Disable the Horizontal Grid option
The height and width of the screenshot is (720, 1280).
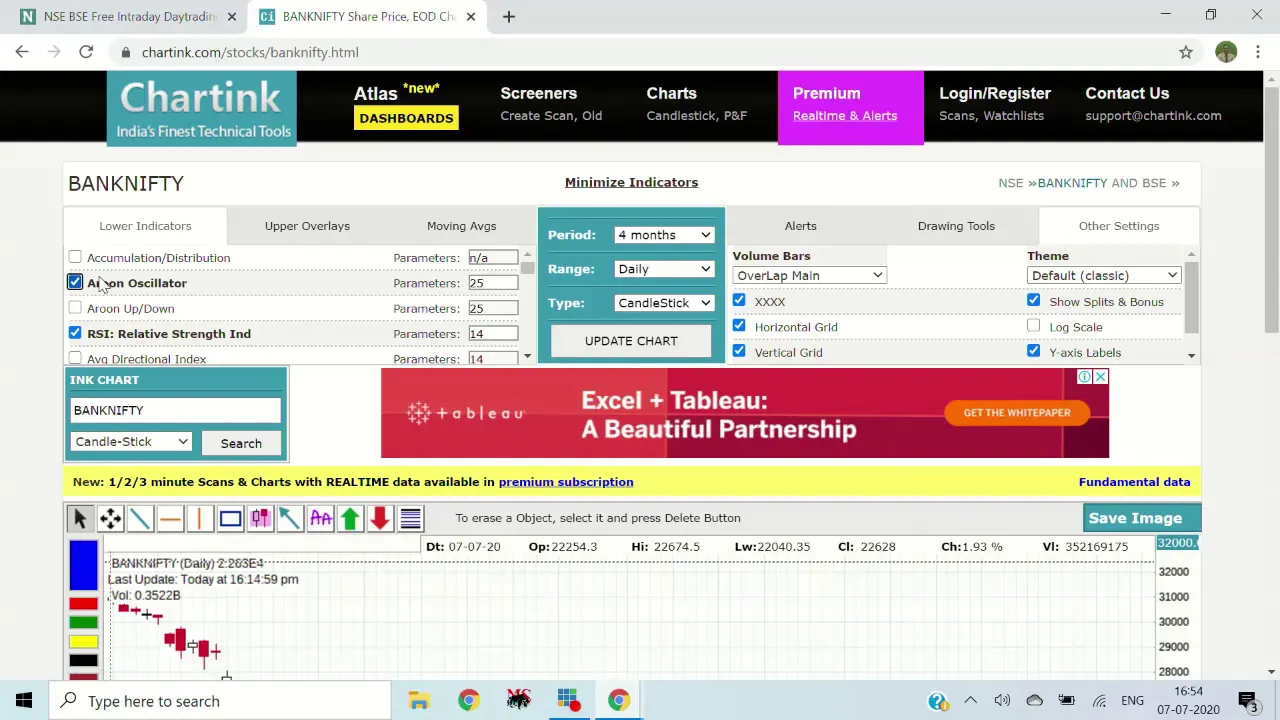739,326
